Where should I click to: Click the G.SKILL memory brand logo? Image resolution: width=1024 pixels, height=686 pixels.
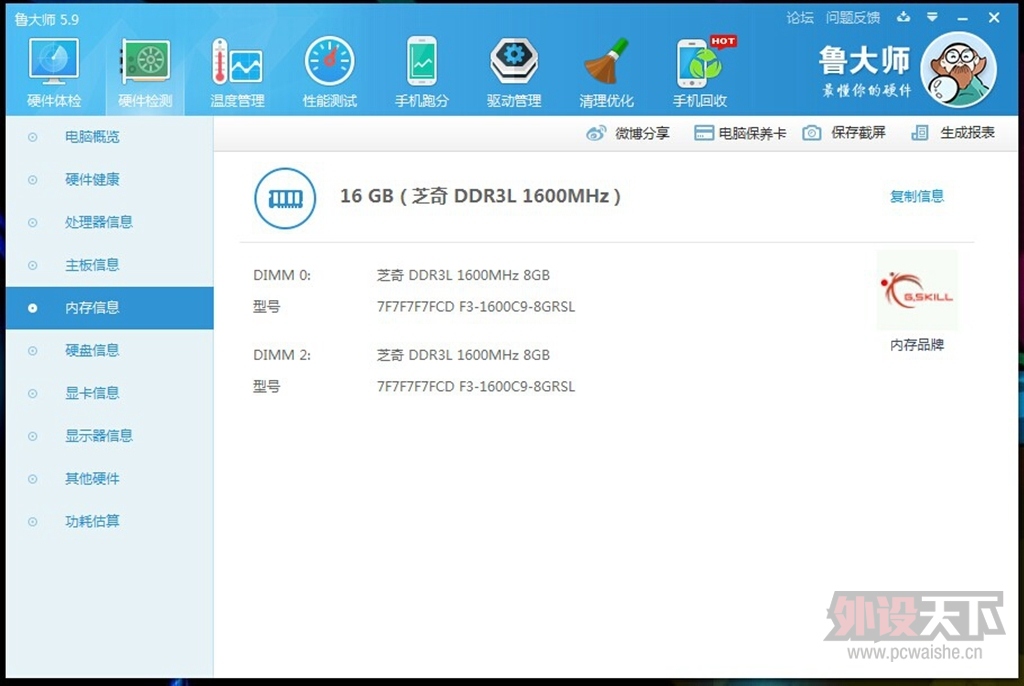tap(916, 290)
